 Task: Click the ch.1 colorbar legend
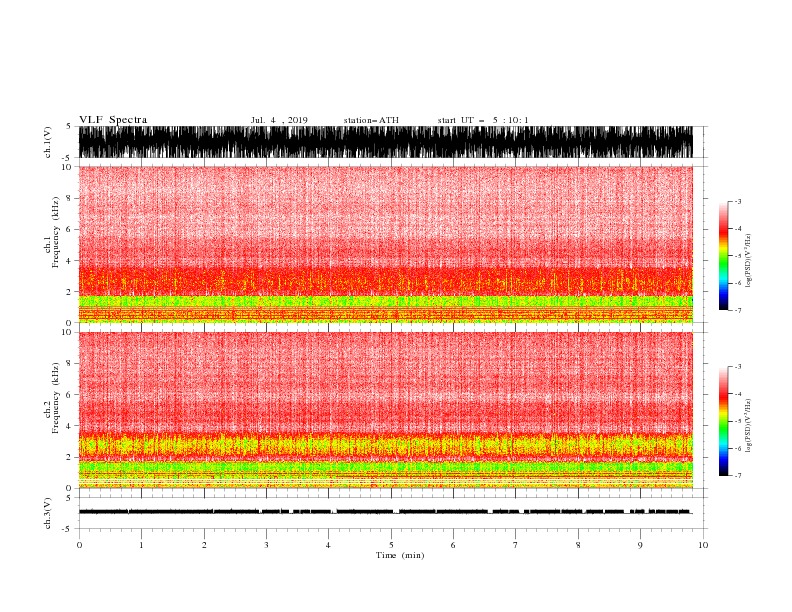click(x=723, y=256)
